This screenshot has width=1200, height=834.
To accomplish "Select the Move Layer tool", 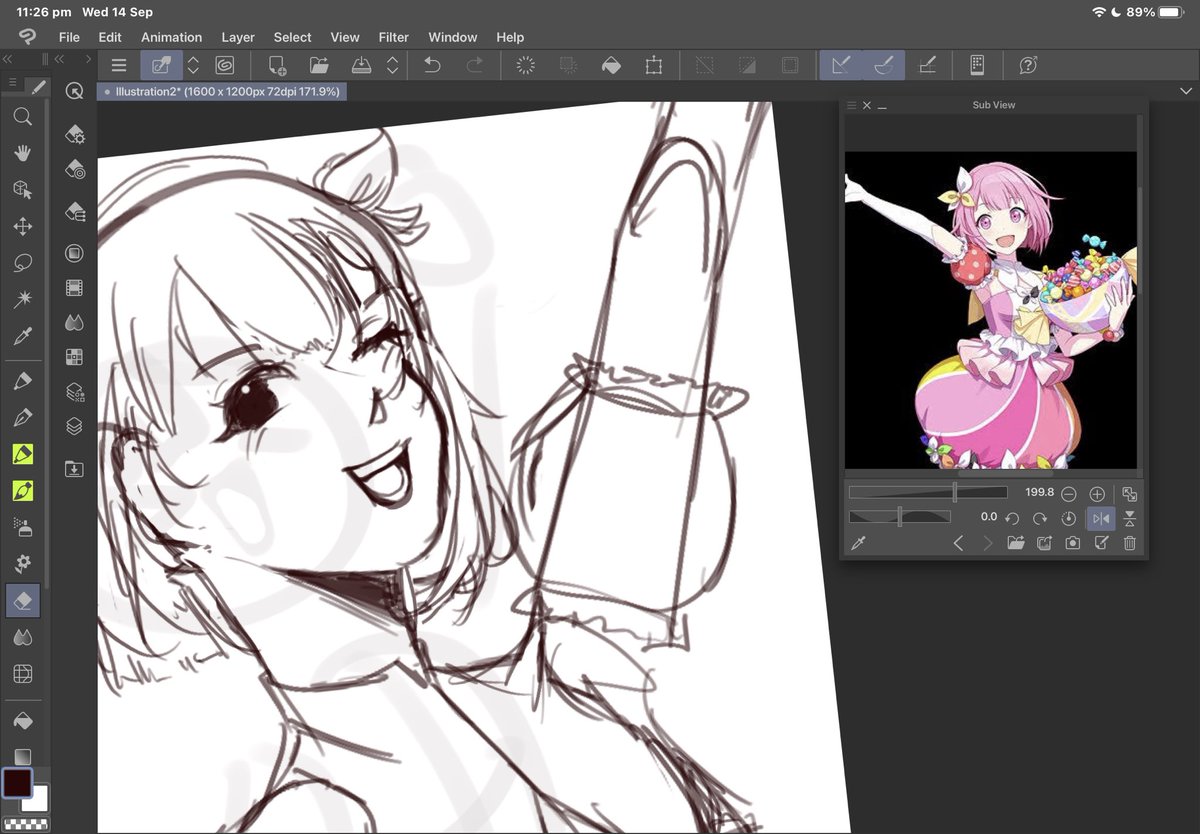I will [x=22, y=227].
